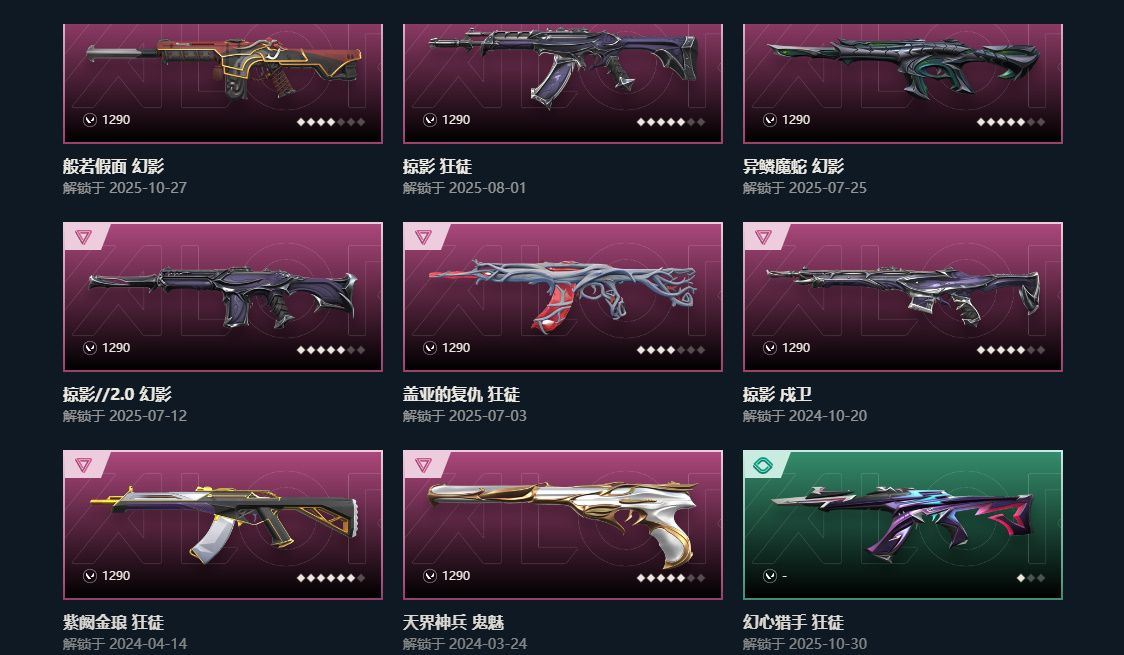Click the pink triangle badge on 天界神兵 鬼魅 card
The height and width of the screenshot is (655, 1124).
(423, 464)
